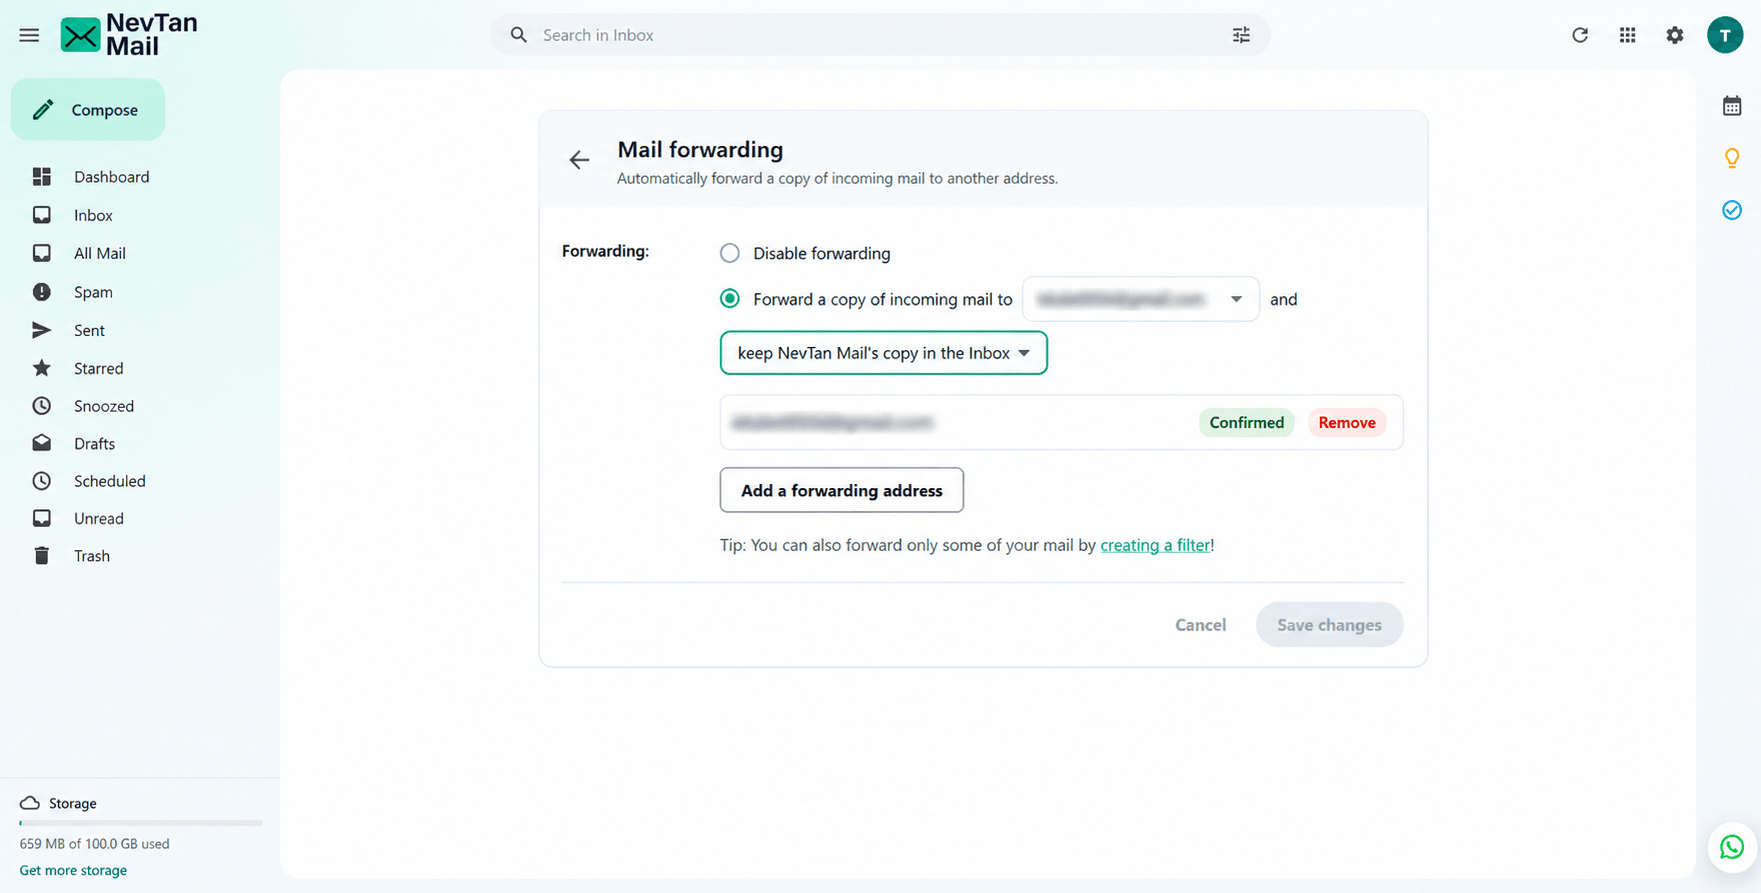Open settings gear icon
This screenshot has height=893, width=1761.
point(1675,35)
